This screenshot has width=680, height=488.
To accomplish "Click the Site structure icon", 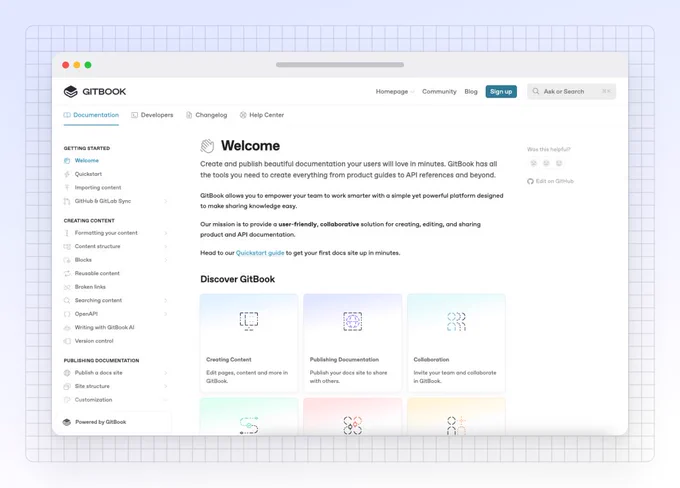I will click(67, 386).
